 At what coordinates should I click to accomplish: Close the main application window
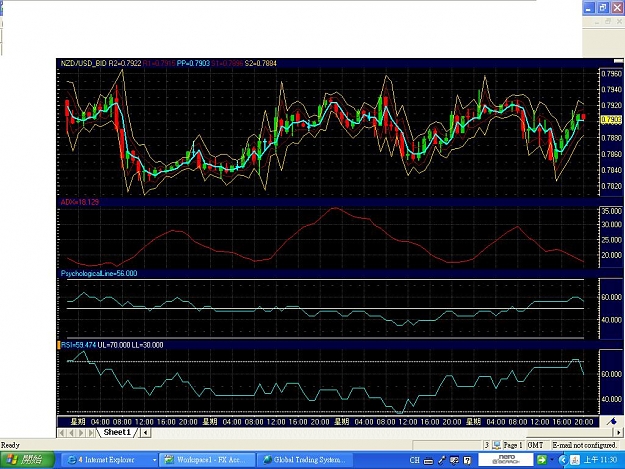coord(617,8)
